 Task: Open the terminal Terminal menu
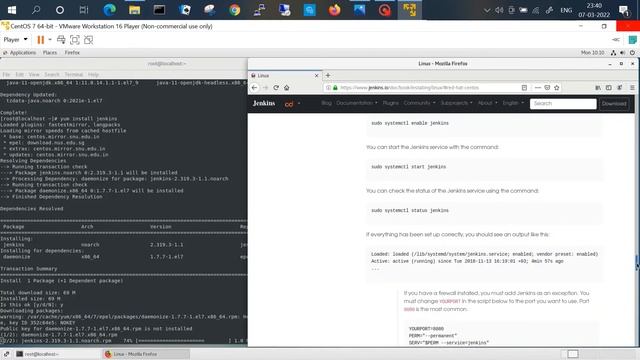click(73, 74)
